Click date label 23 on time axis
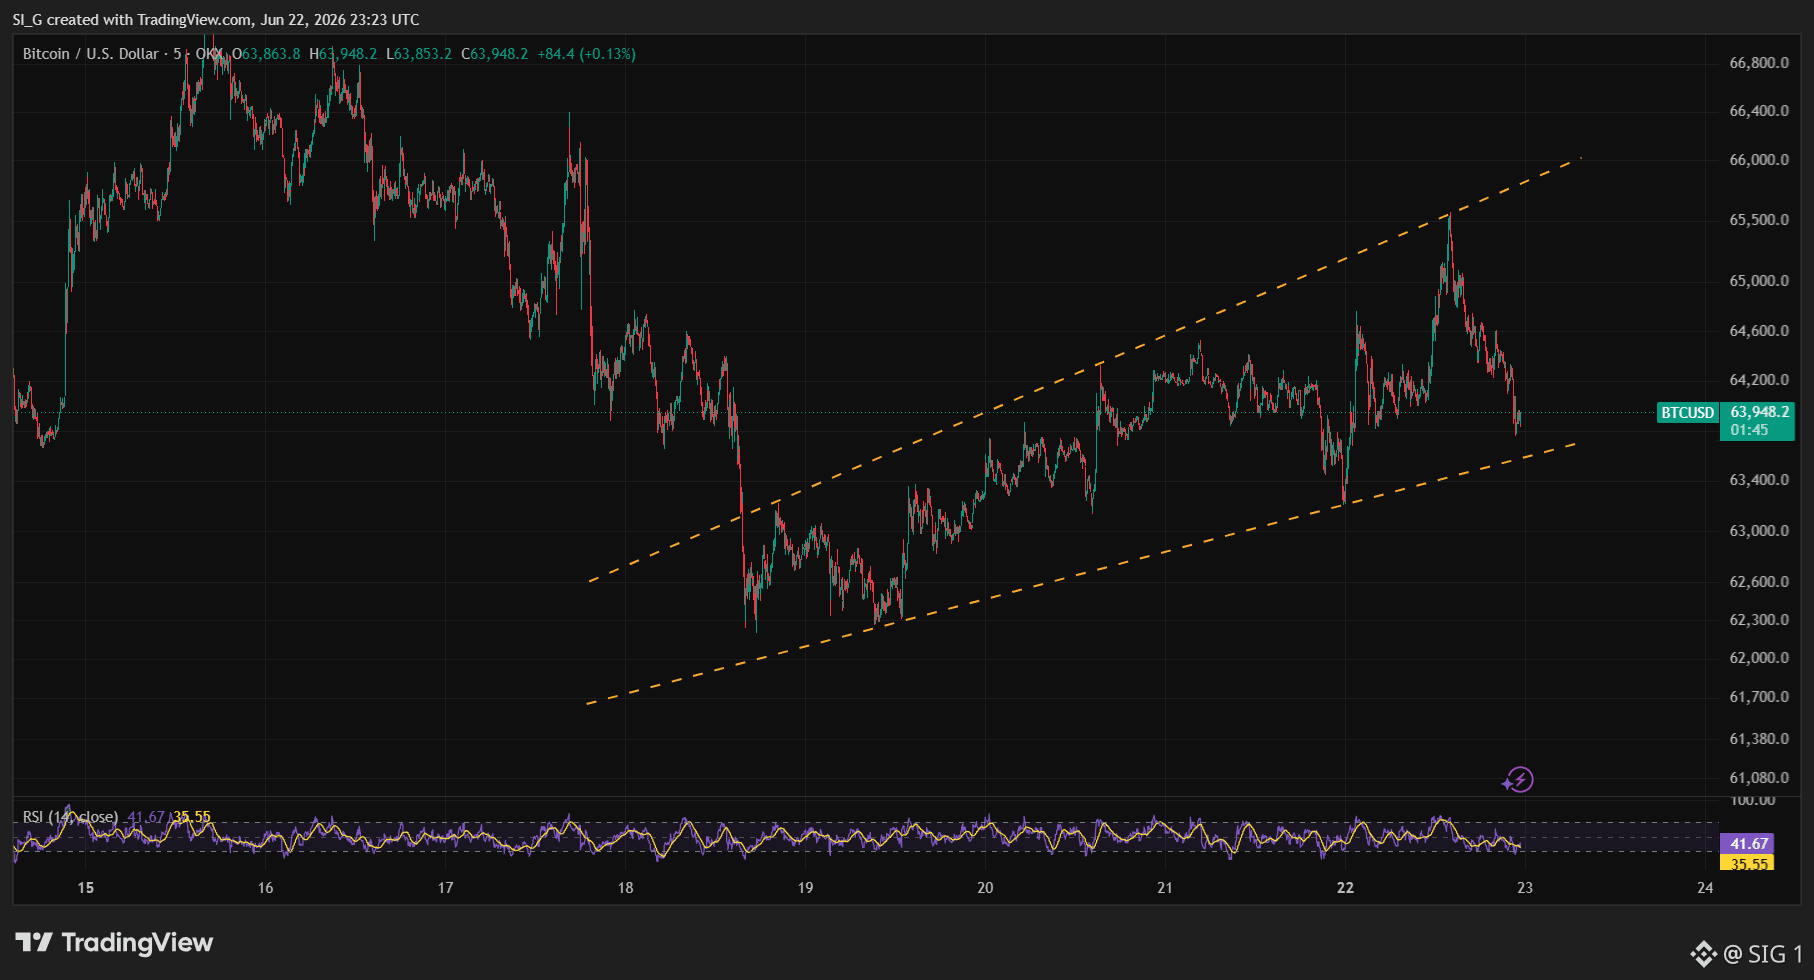Viewport: 1814px width, 980px height. (x=1525, y=888)
